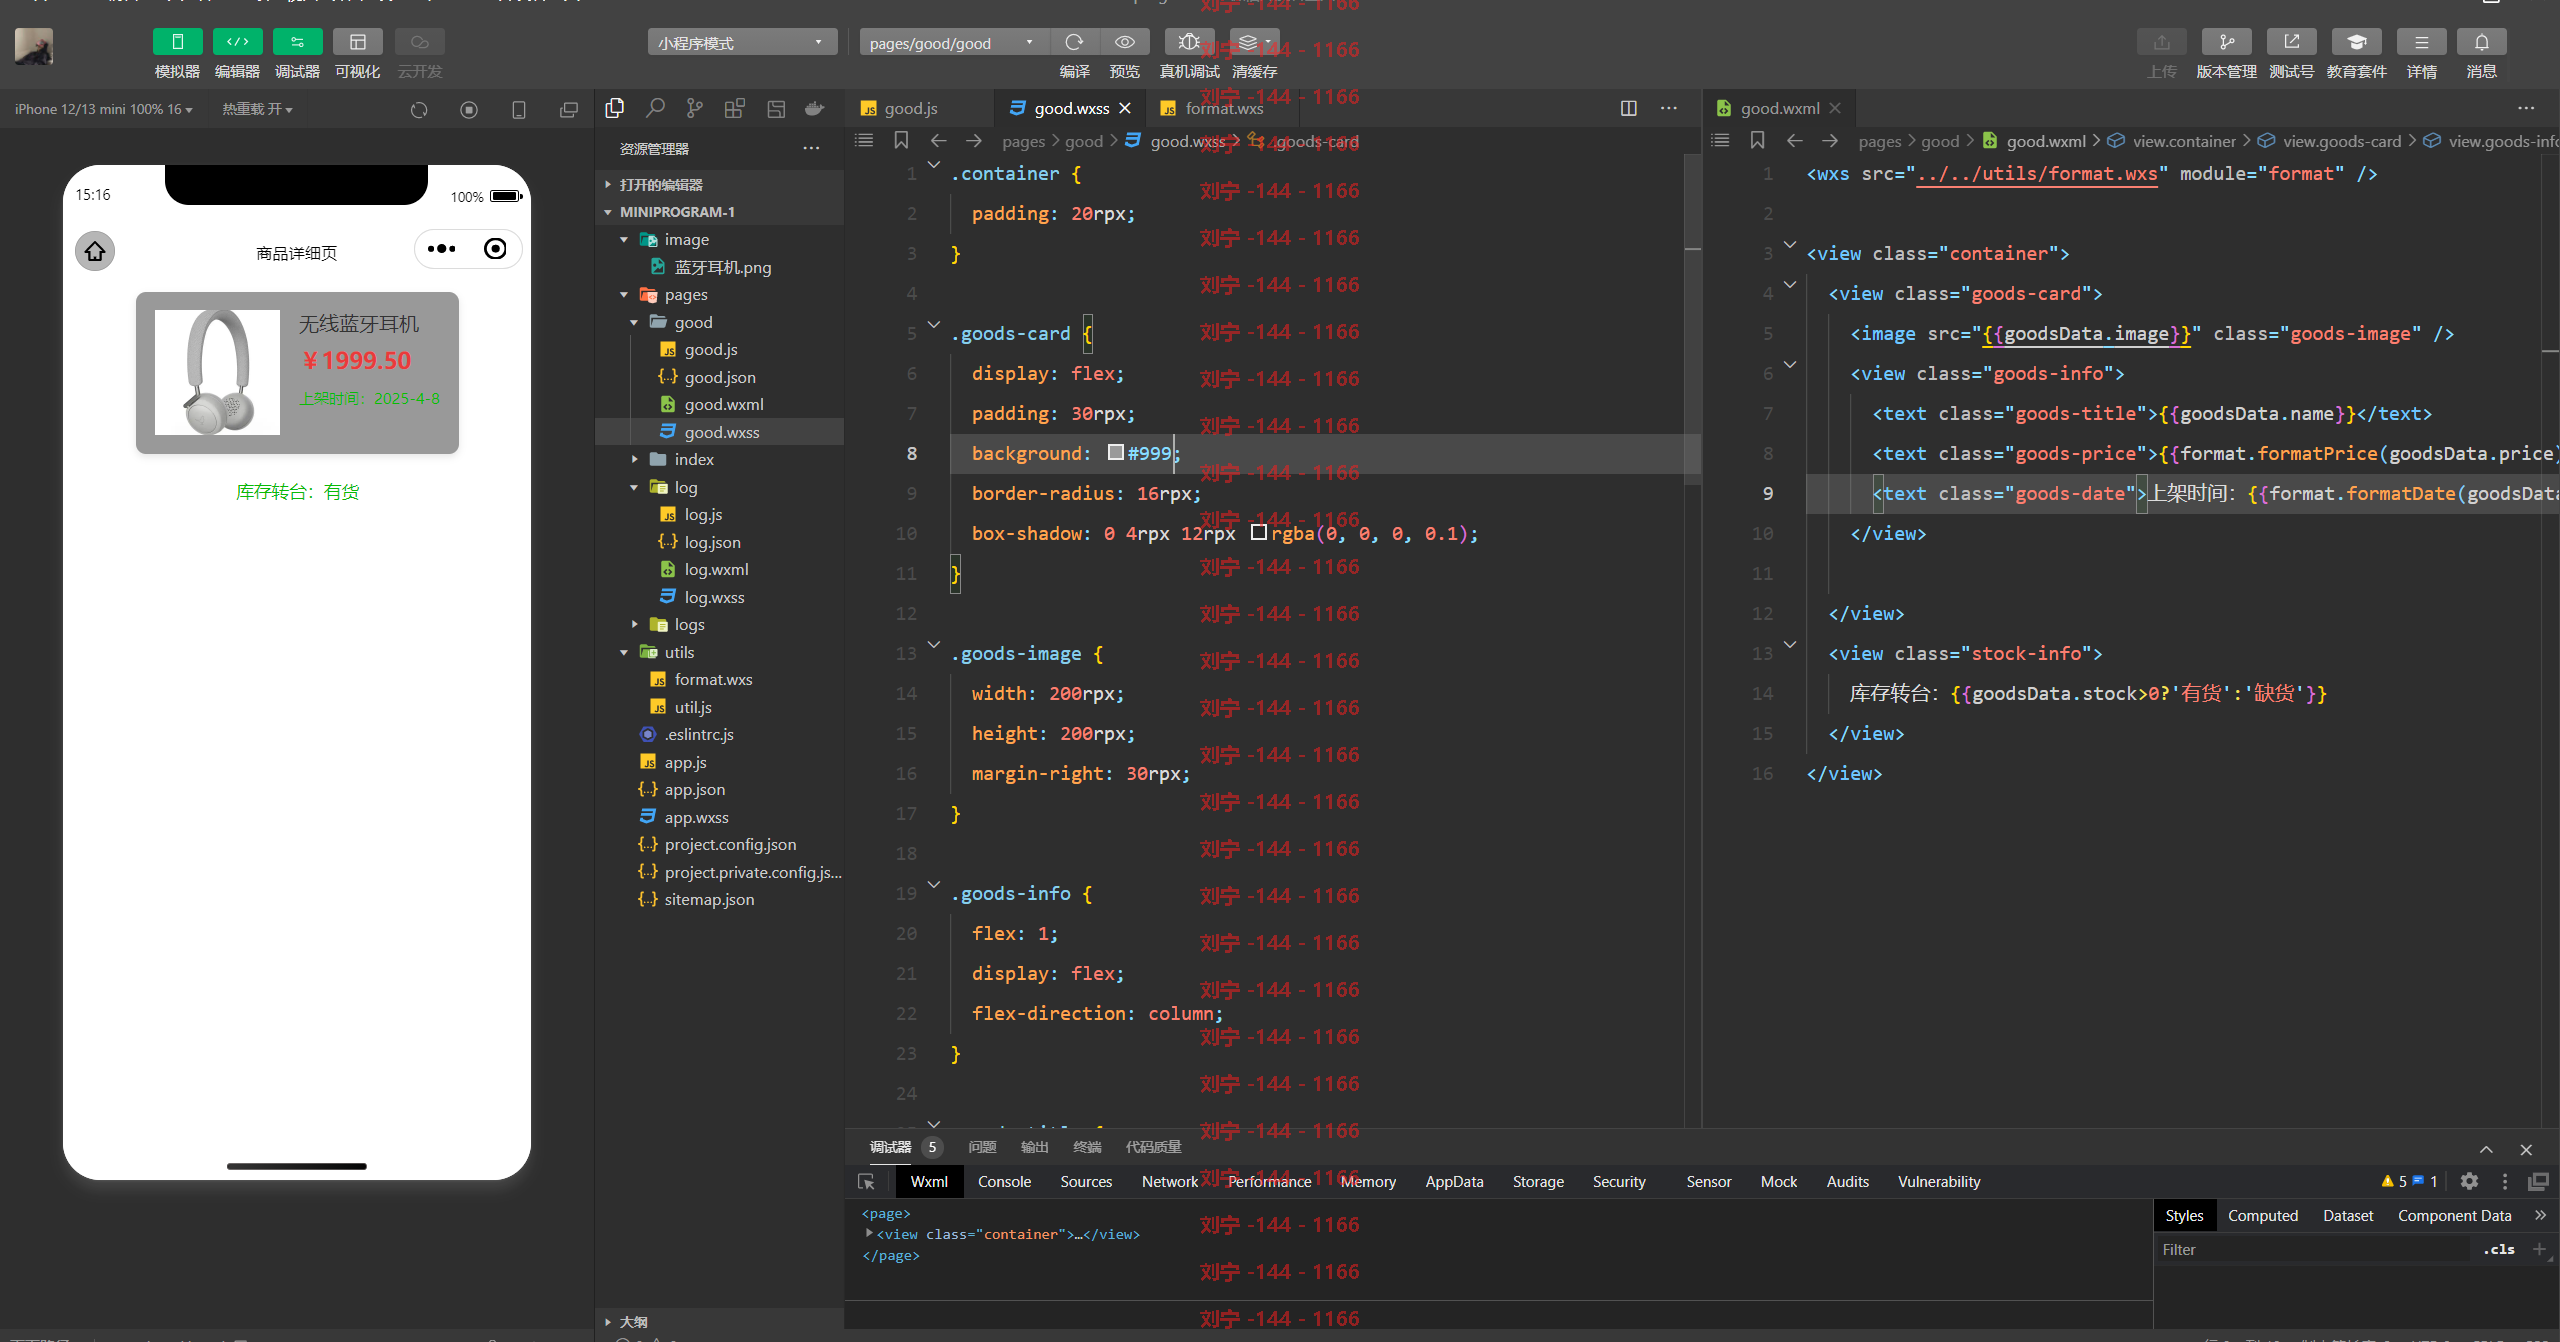Click the three-dot capsule menu in simulator
This screenshot has width=2560, height=1342.
click(x=441, y=249)
